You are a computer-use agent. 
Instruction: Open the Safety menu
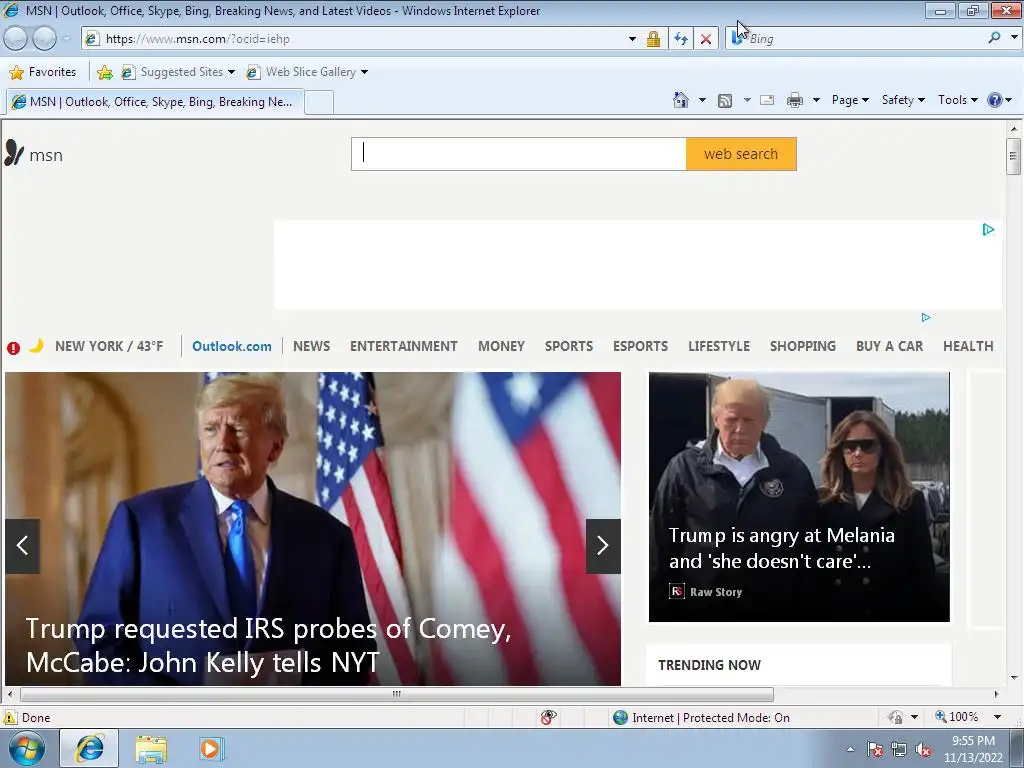tap(903, 100)
